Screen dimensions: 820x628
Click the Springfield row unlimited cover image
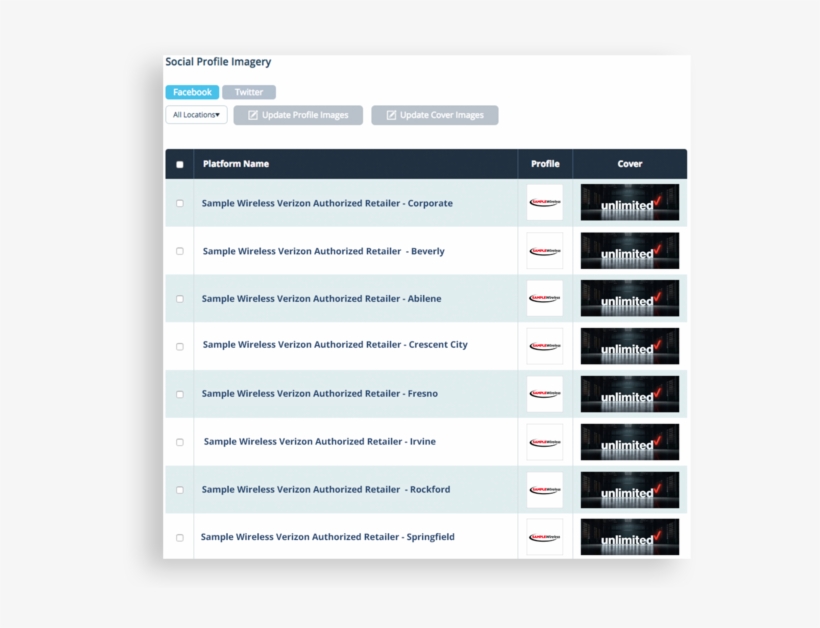pyautogui.click(x=630, y=537)
